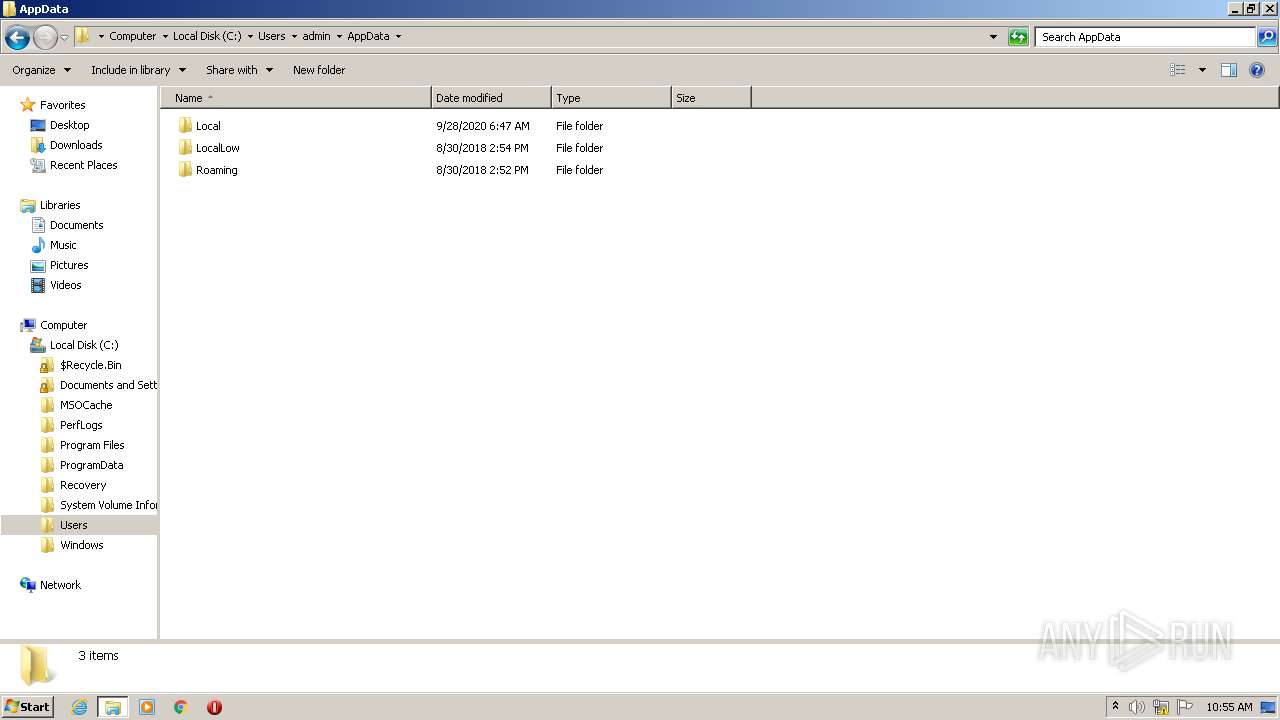Select Users breadcrumb in the address bar
This screenshot has height=720, width=1280.
(271, 36)
